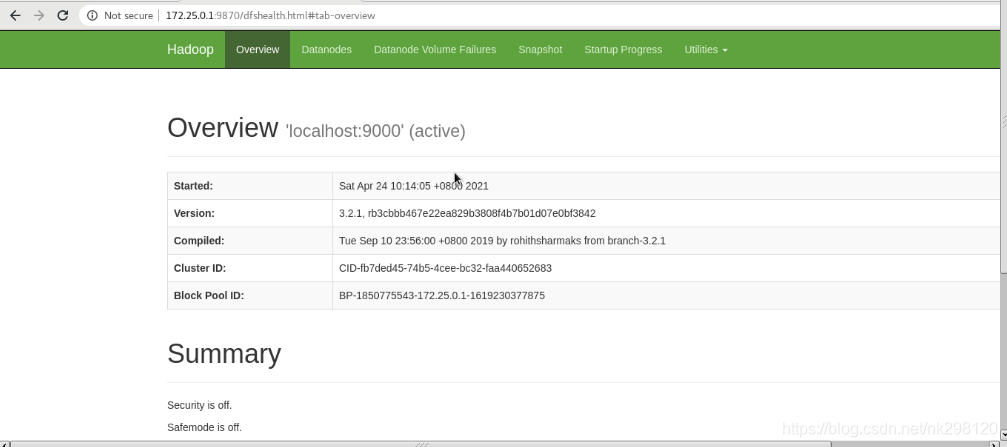
Task: Click the Version value 3.2.1 hash
Action: click(467, 213)
